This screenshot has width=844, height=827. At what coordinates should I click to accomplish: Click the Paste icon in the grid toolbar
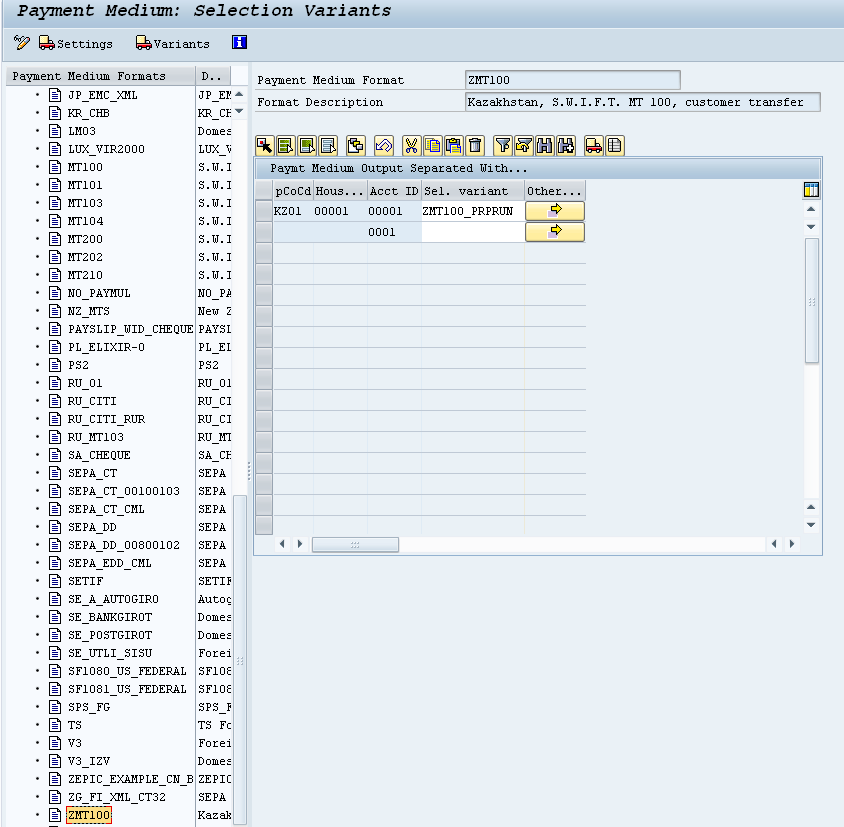coord(453,146)
